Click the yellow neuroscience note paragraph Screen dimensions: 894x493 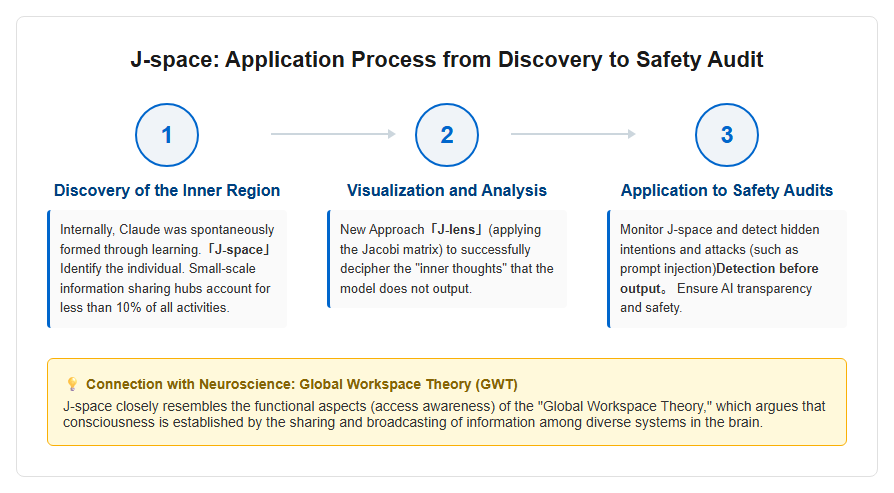444,414
